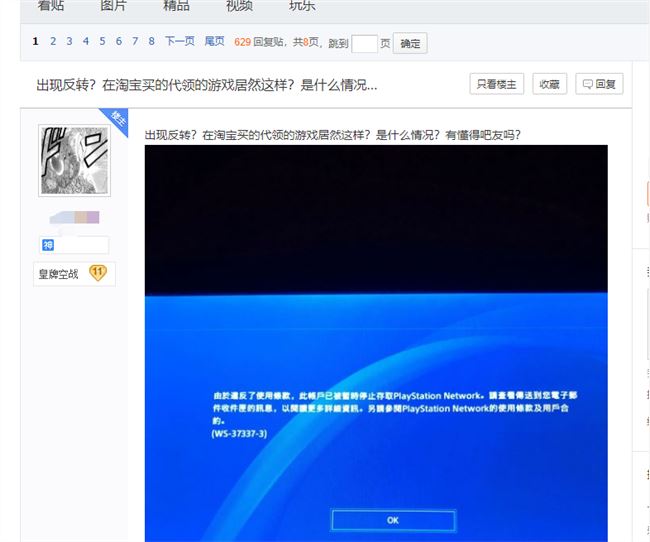Screen dimensions: 650x542
Task: Click the blue badge icon below username
Action: [x=48, y=245]
